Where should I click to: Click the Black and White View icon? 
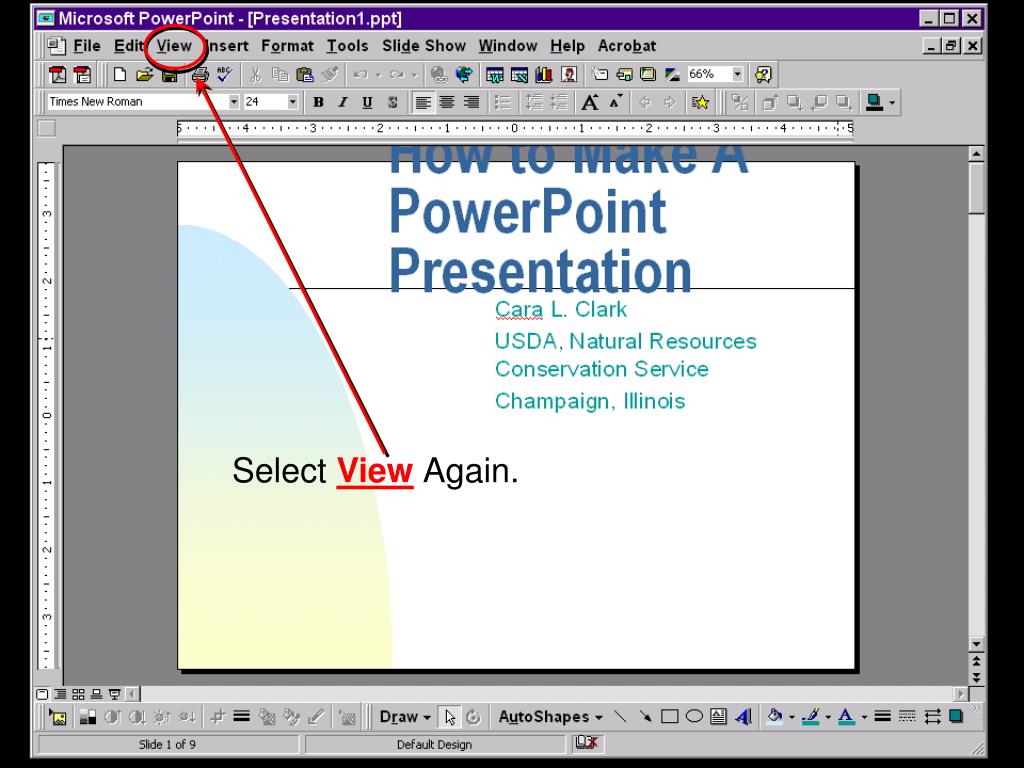click(672, 74)
